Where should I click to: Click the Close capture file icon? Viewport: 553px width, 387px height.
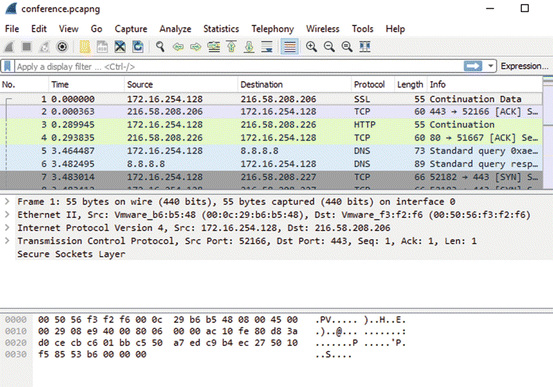point(120,47)
